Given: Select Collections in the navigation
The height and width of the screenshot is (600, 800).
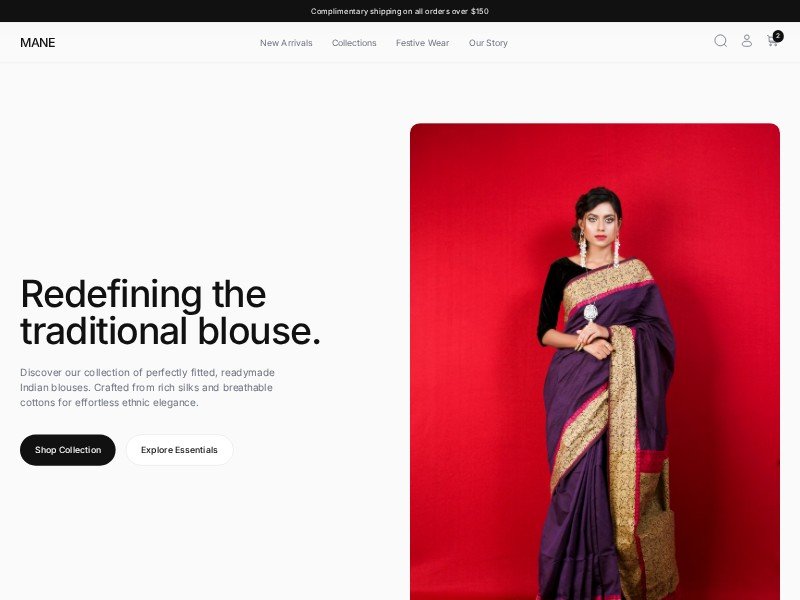Looking at the screenshot, I should [354, 43].
